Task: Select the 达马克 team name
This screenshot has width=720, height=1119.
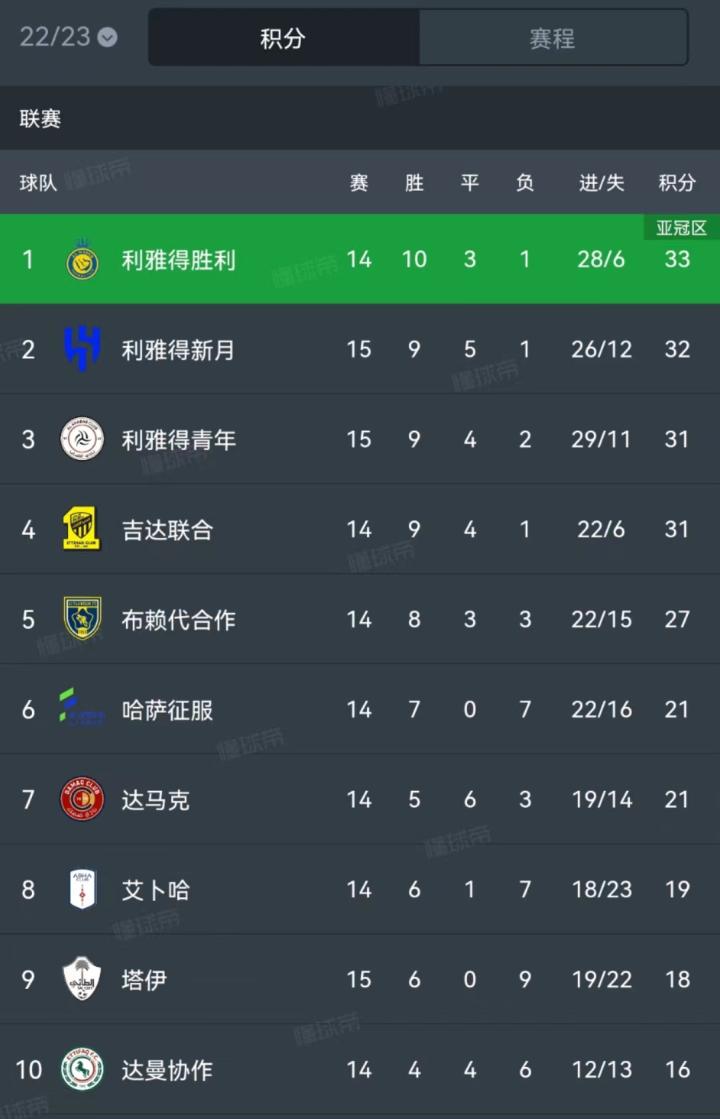Action: 156,799
